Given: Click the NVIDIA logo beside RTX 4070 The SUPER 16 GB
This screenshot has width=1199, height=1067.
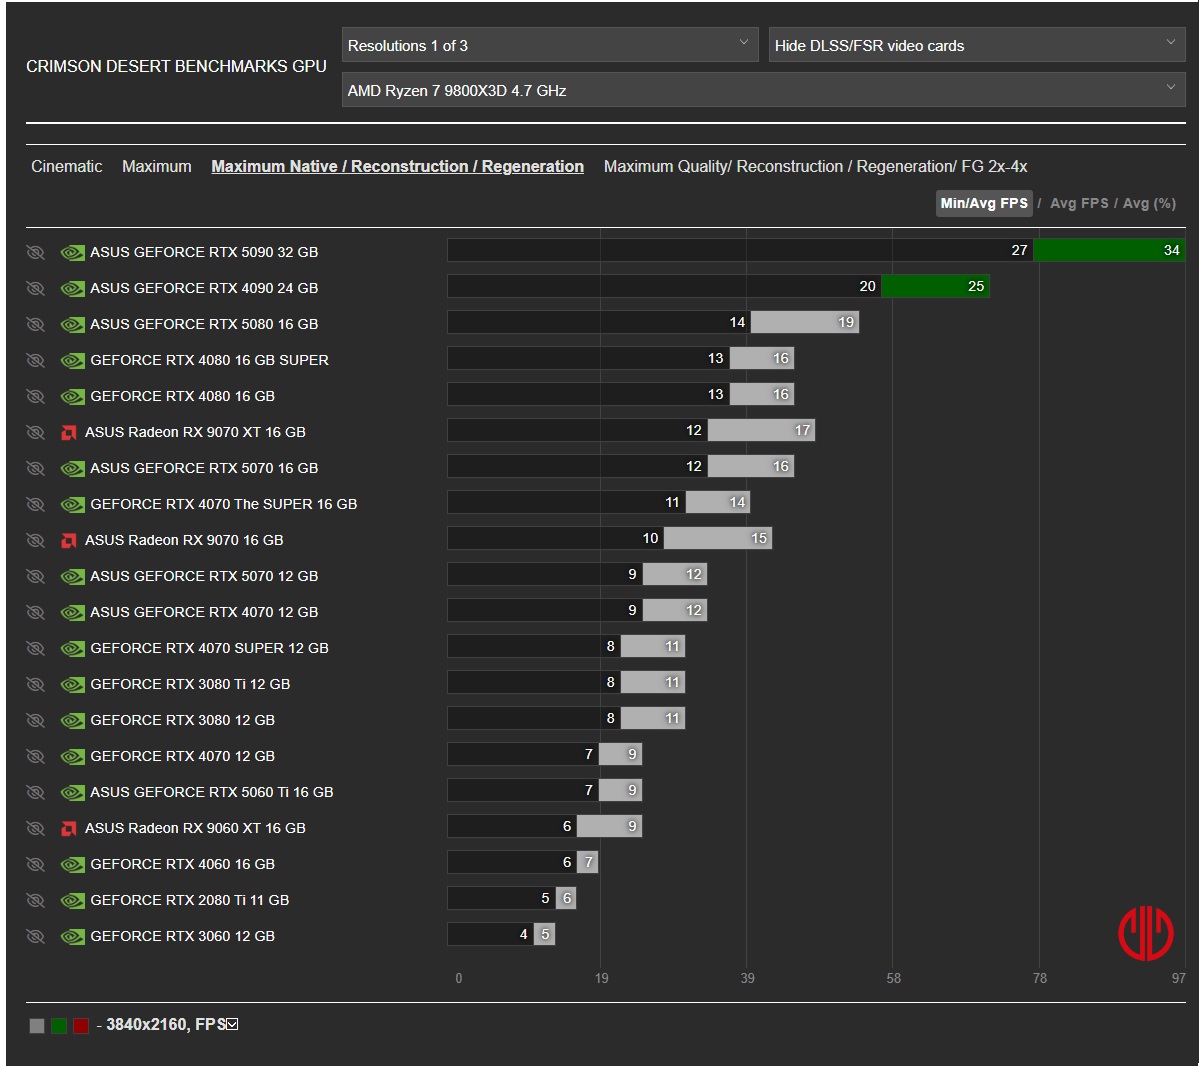Looking at the screenshot, I should [x=73, y=504].
